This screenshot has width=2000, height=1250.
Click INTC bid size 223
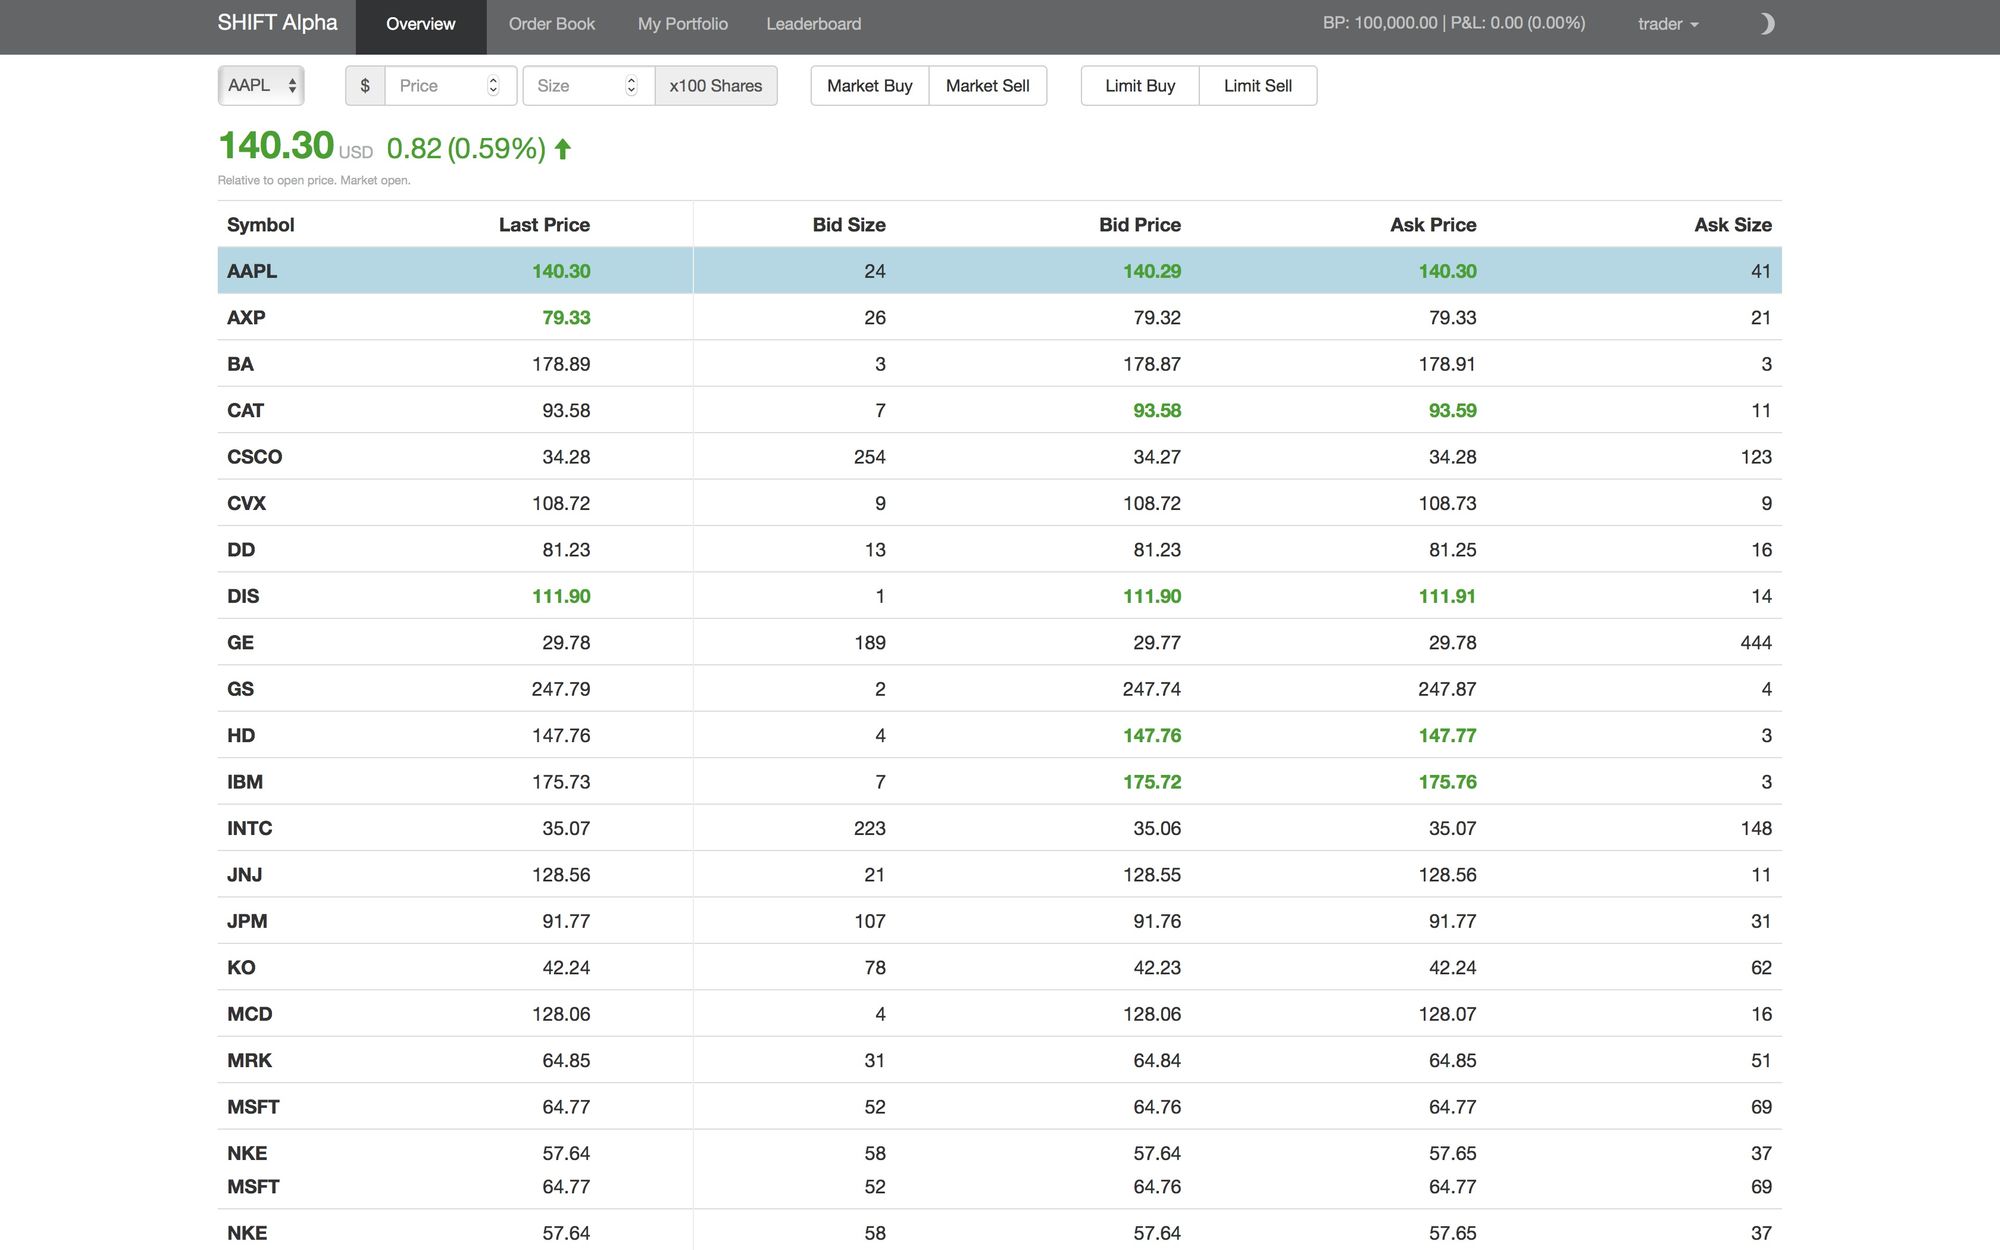(x=870, y=829)
